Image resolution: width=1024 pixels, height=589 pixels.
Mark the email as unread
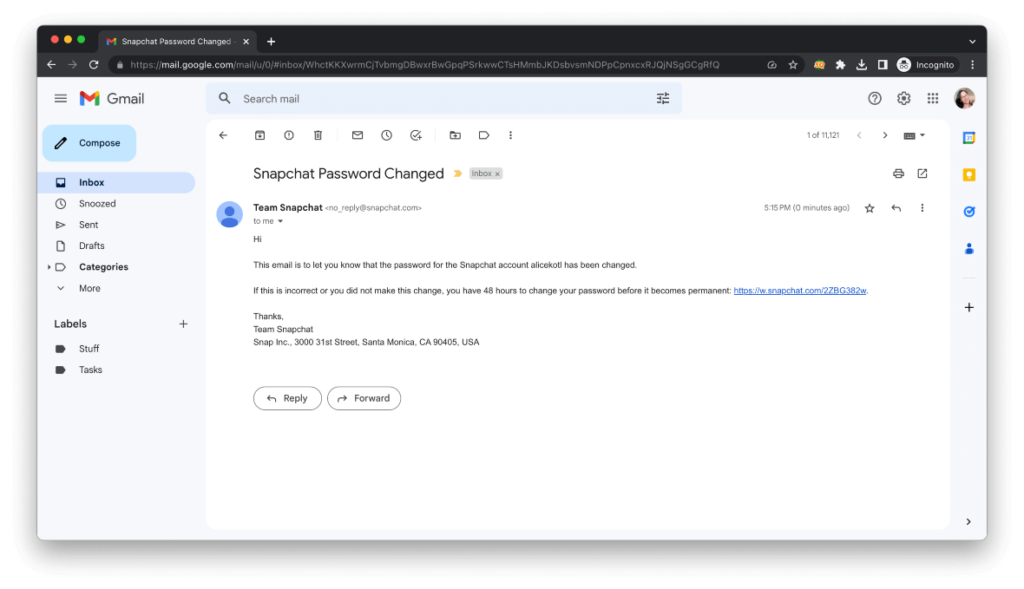click(x=357, y=135)
